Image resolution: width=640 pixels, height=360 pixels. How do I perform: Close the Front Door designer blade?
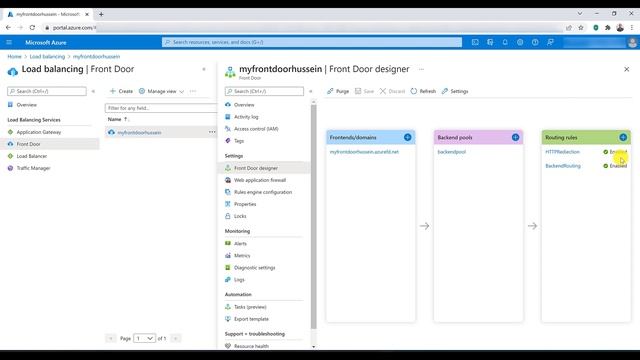click(627, 69)
